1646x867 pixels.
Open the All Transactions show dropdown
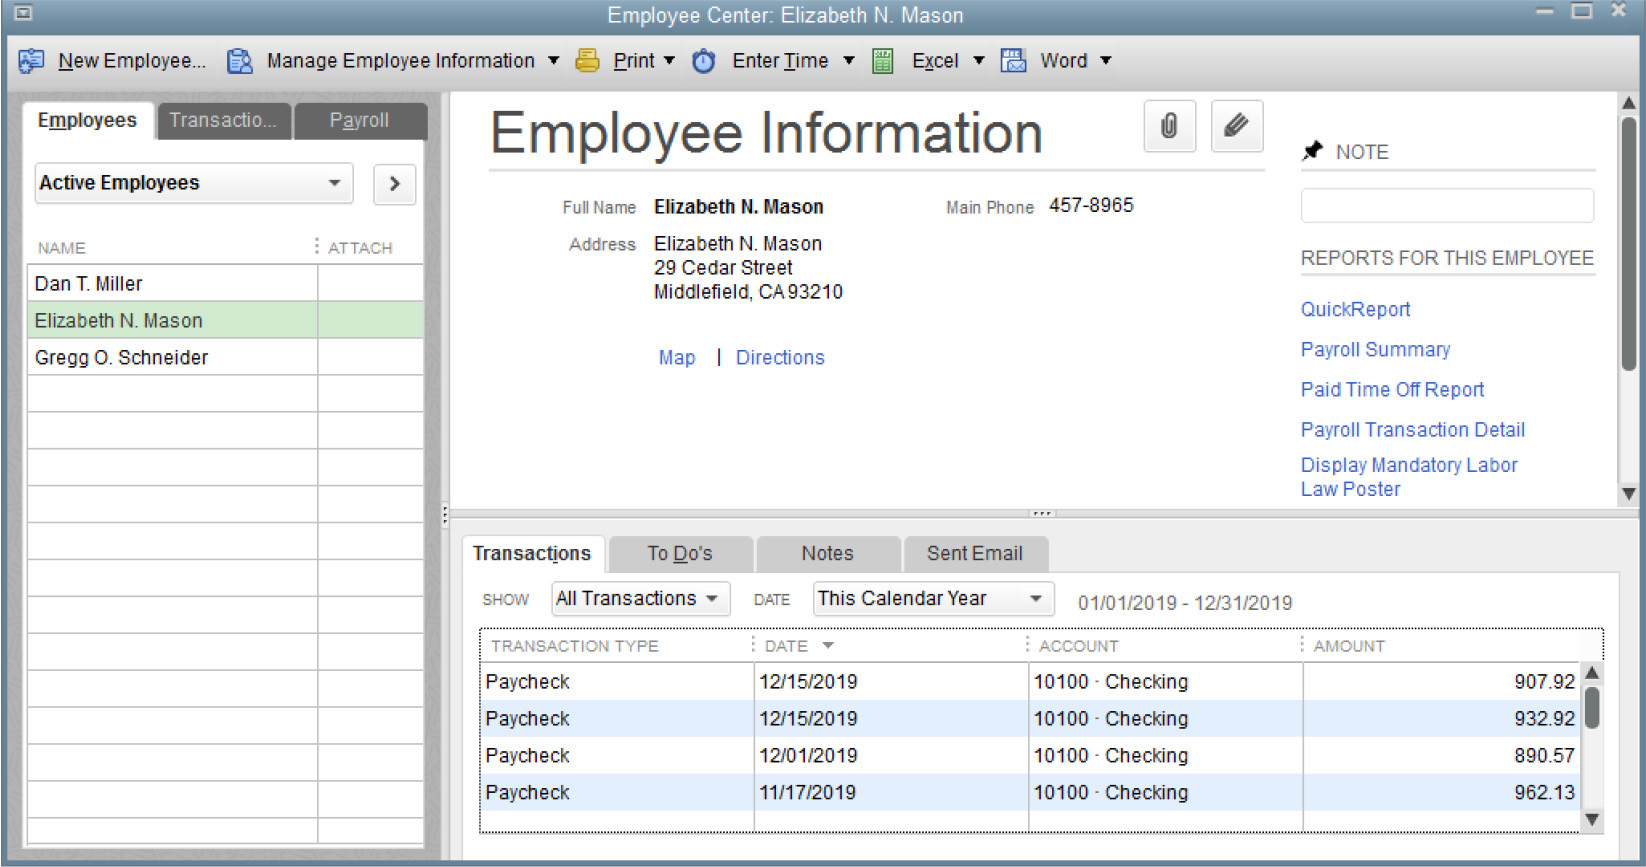coord(641,599)
